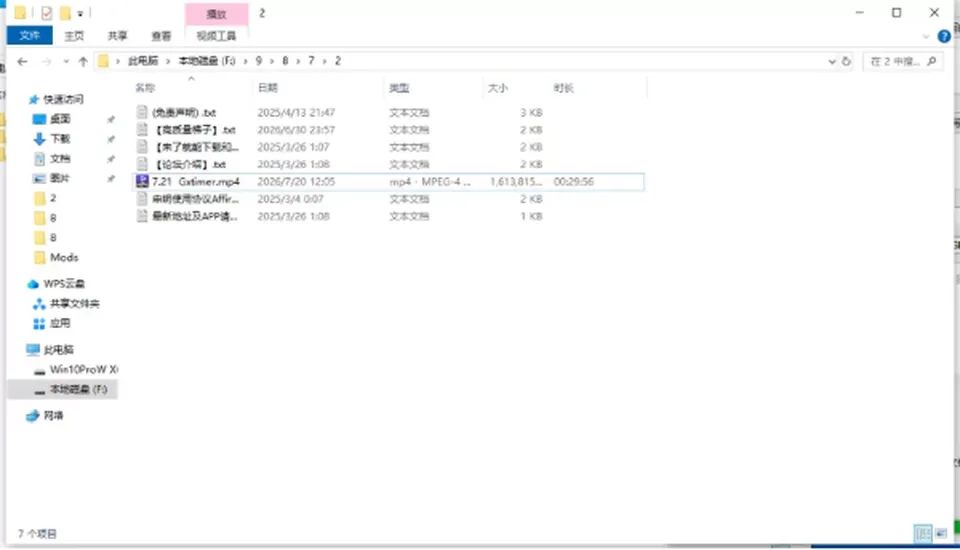The height and width of the screenshot is (550, 960).
Task: Click 本地磁盘 (F:) in the breadcrumb path
Action: point(206,61)
